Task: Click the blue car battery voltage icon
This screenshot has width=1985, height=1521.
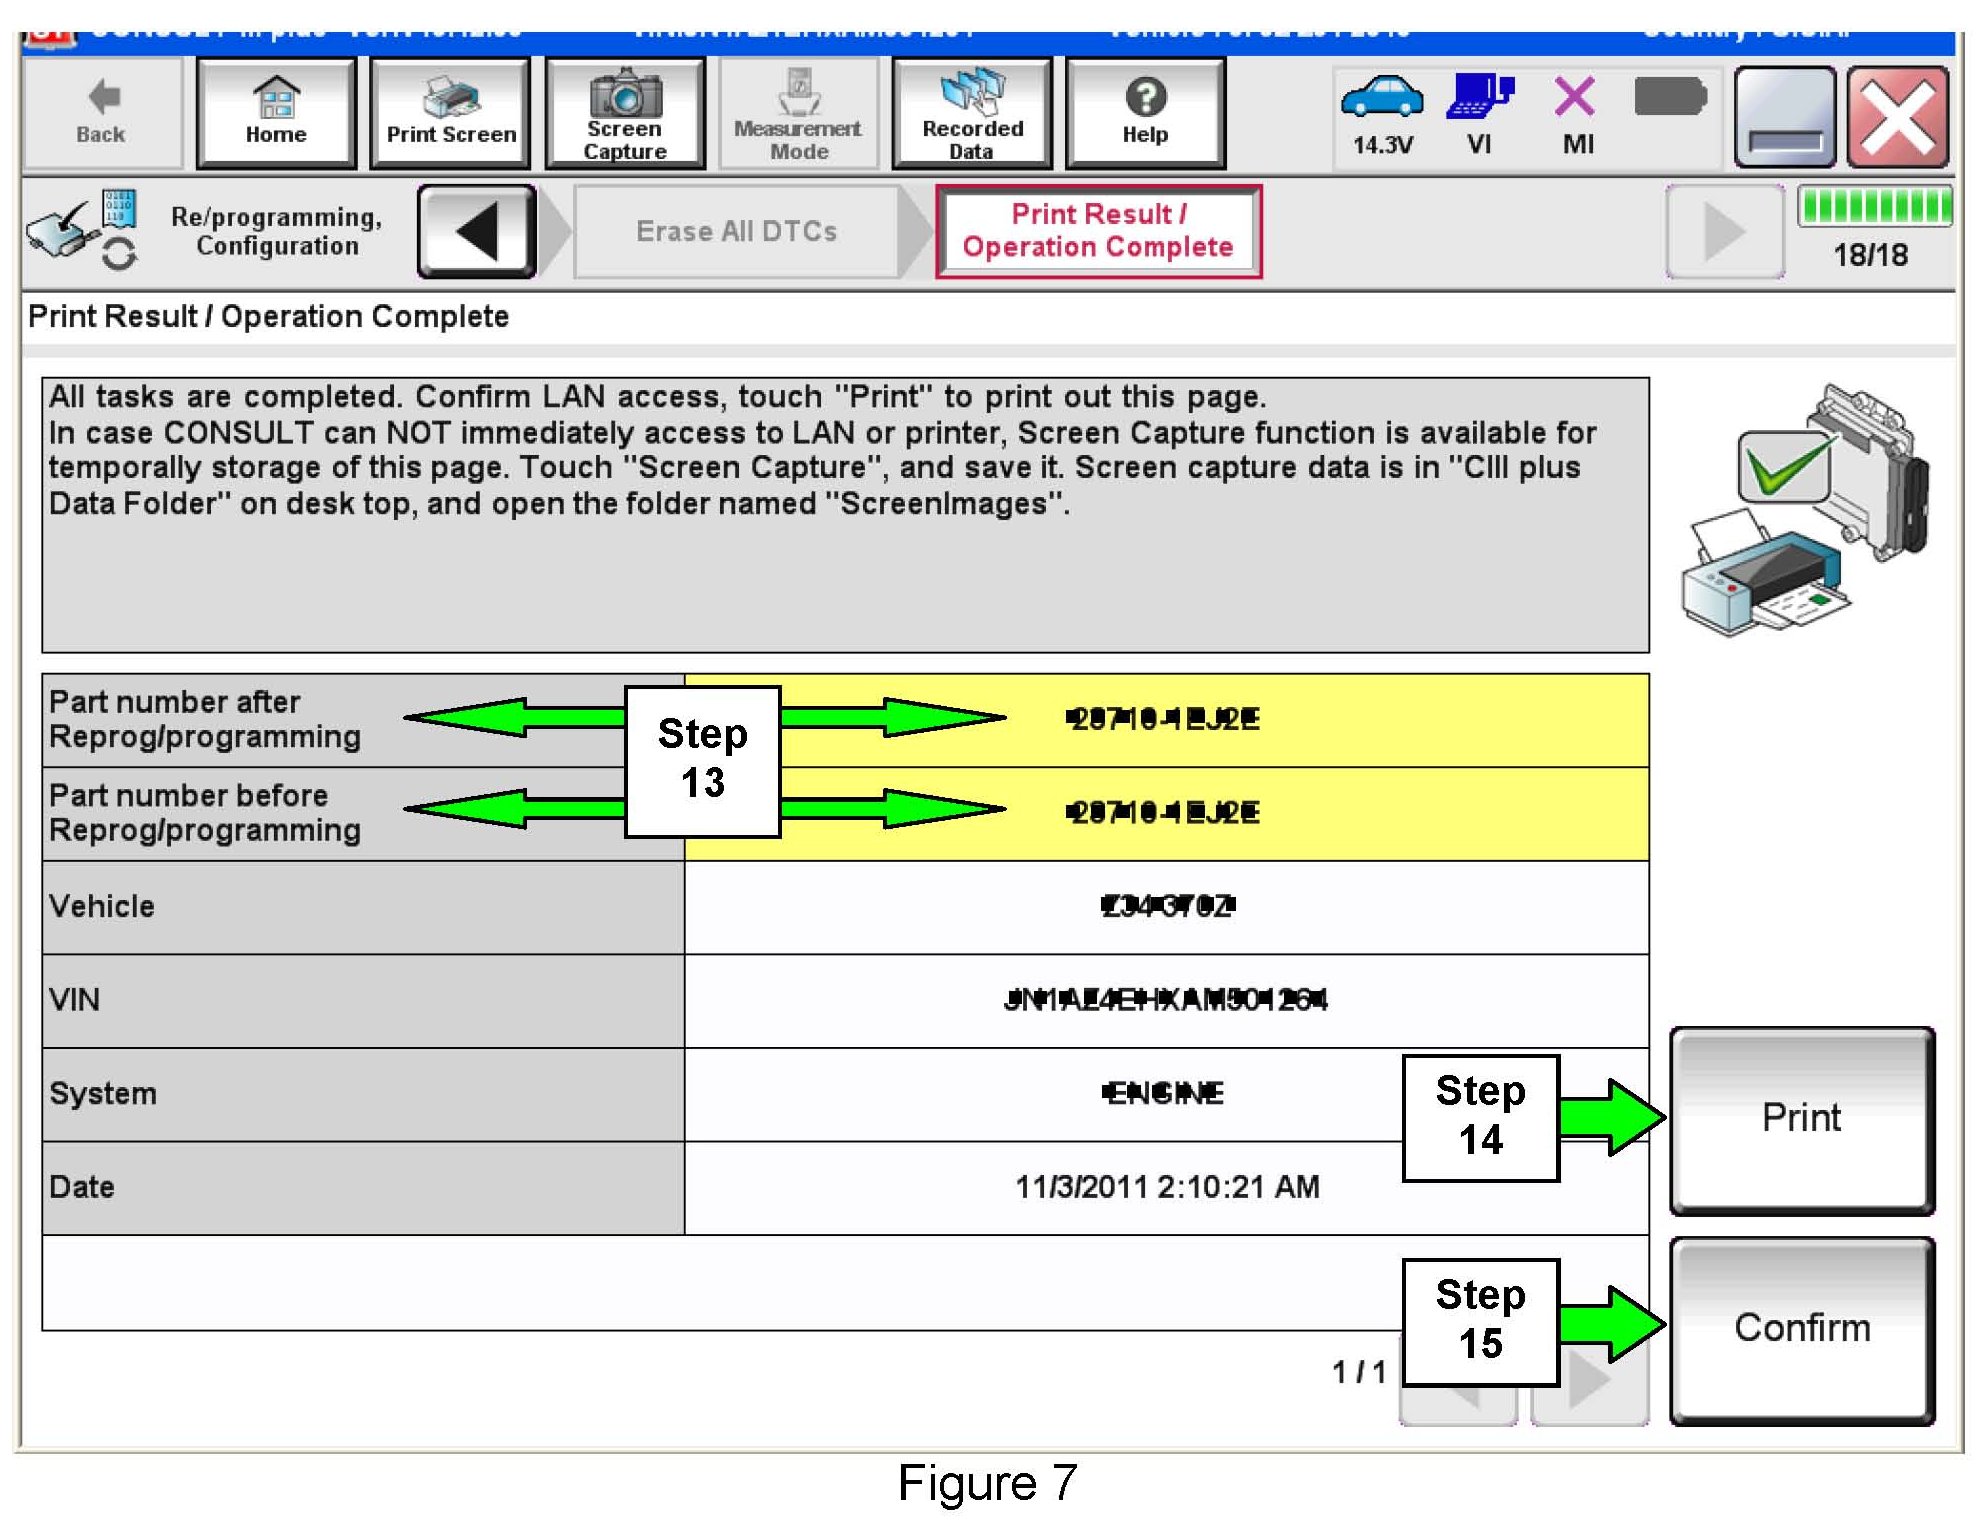Action: point(1382,98)
